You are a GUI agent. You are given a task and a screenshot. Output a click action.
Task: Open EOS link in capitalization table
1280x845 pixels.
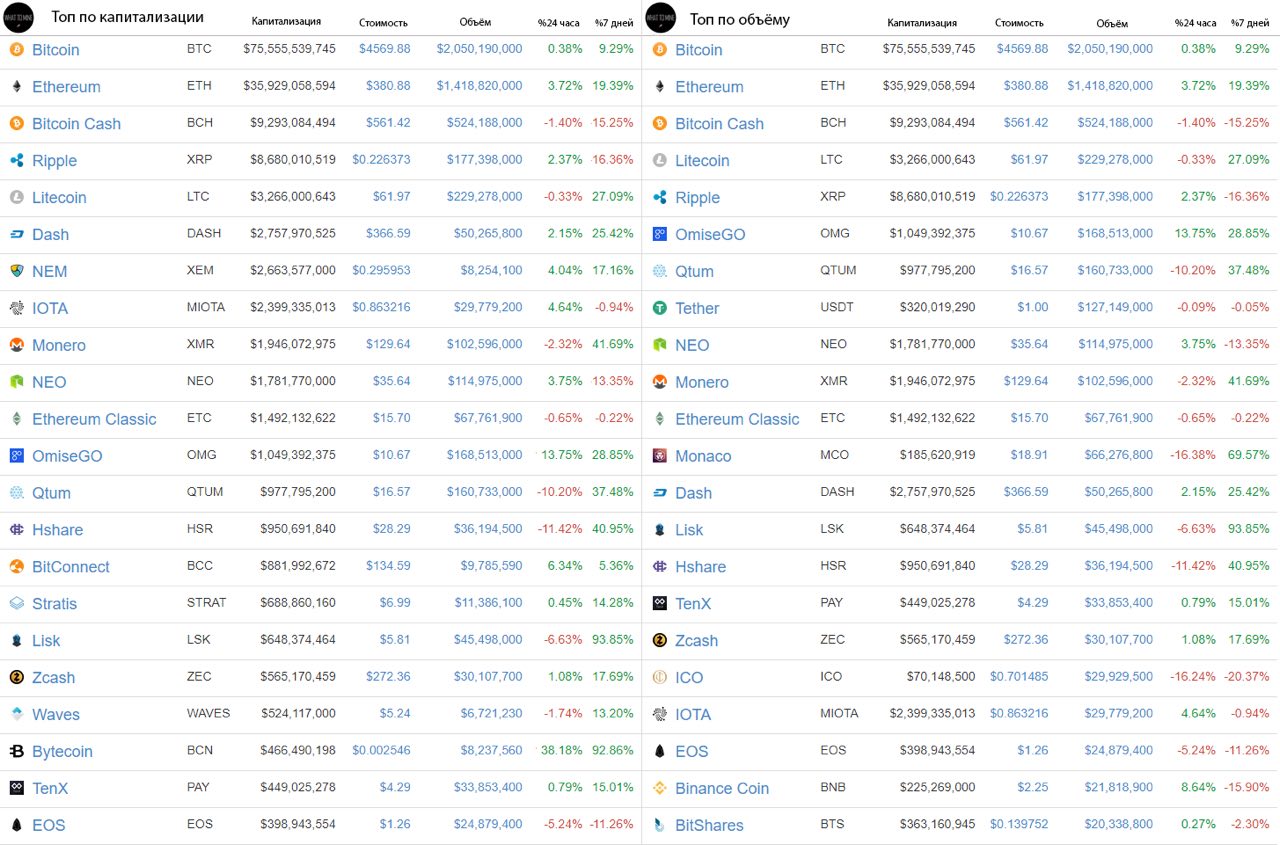tap(48, 825)
